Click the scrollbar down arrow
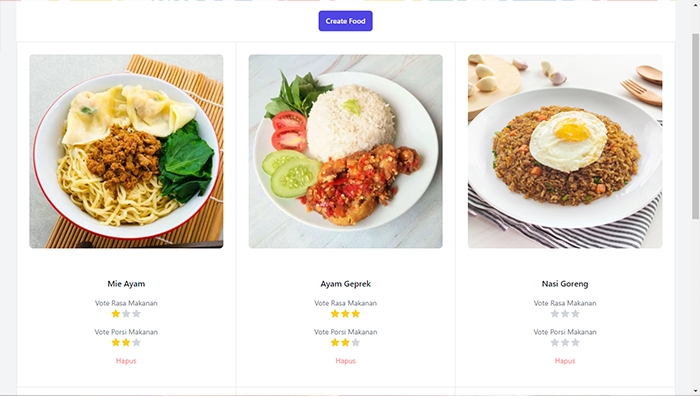 [x=696, y=392]
